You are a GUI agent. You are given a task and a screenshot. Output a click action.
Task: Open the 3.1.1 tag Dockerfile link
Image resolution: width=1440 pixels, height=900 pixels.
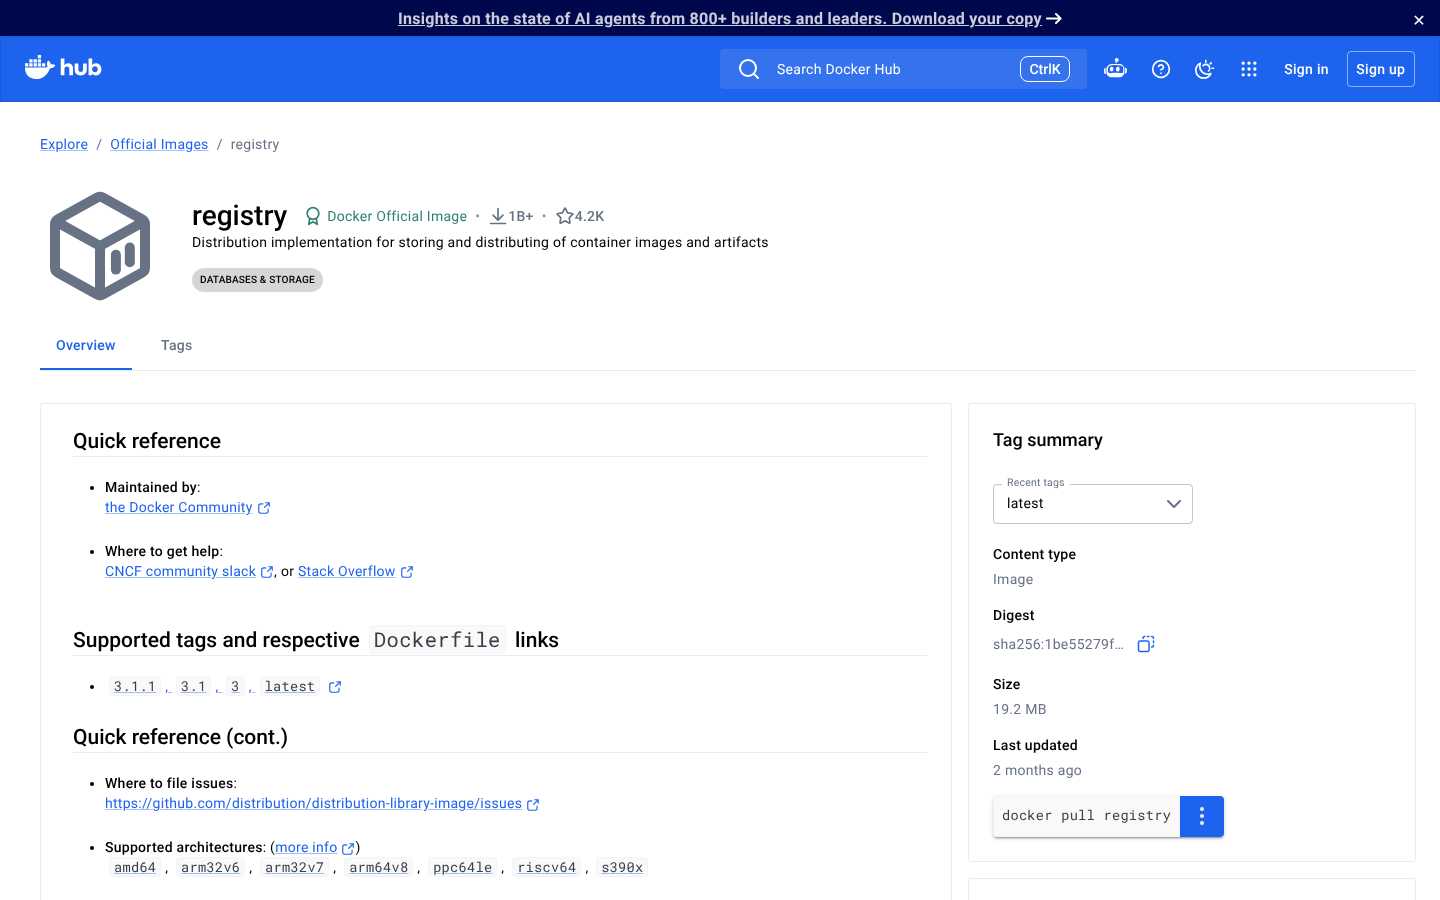[135, 687]
